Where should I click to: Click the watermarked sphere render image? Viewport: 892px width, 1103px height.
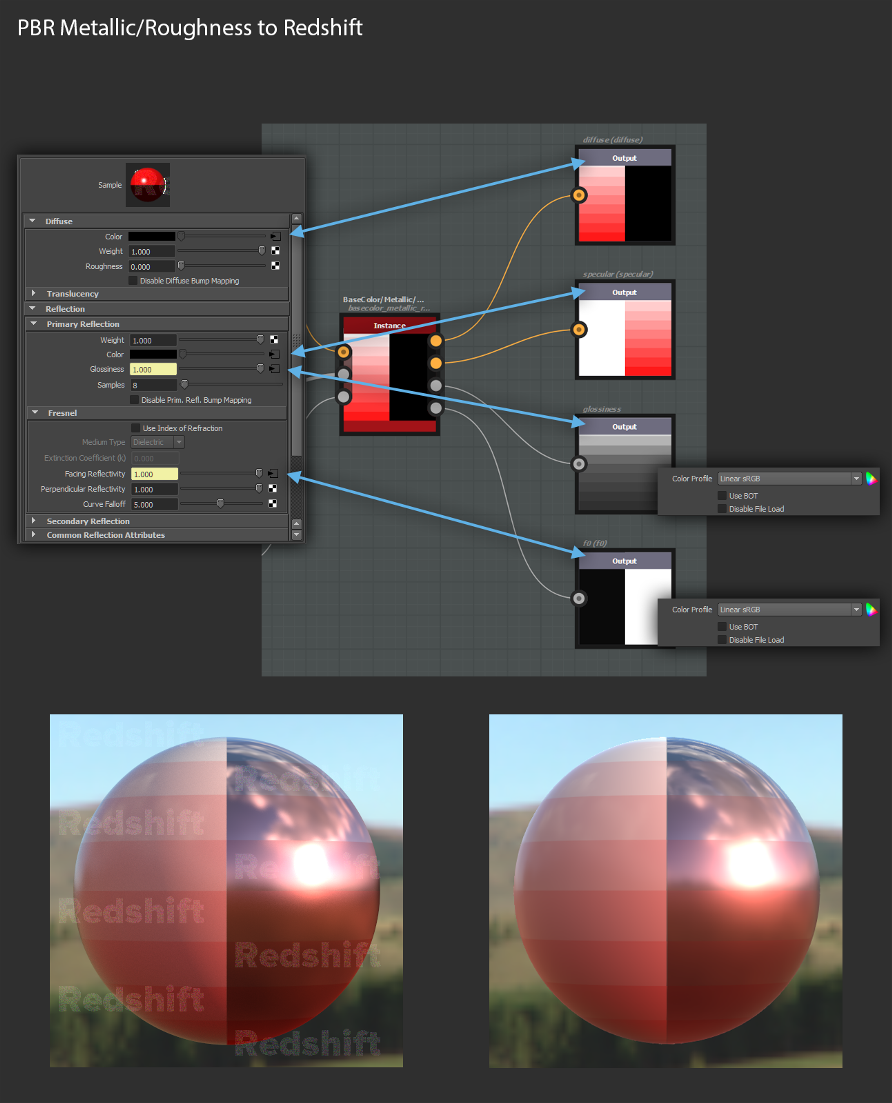click(227, 891)
